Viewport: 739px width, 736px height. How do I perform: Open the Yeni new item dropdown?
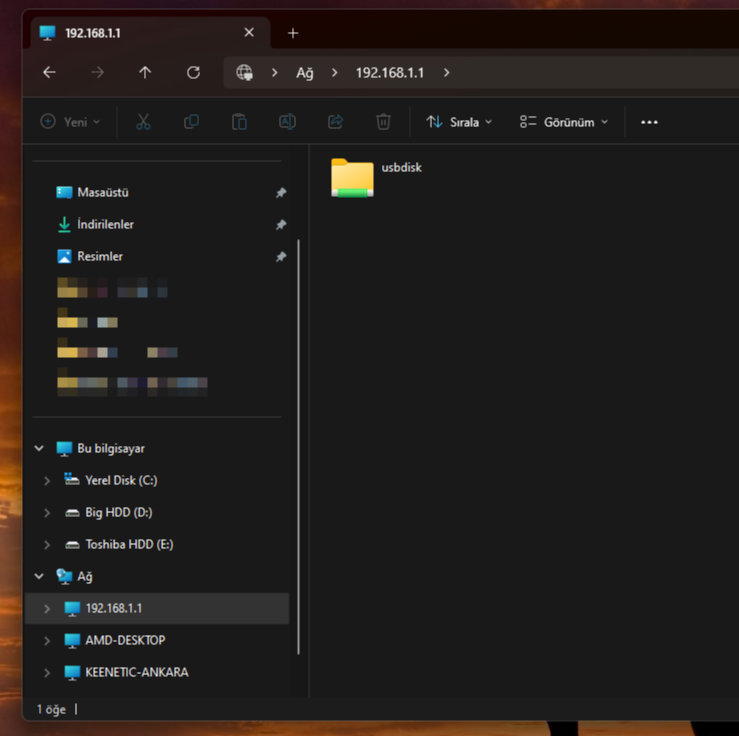pos(71,122)
